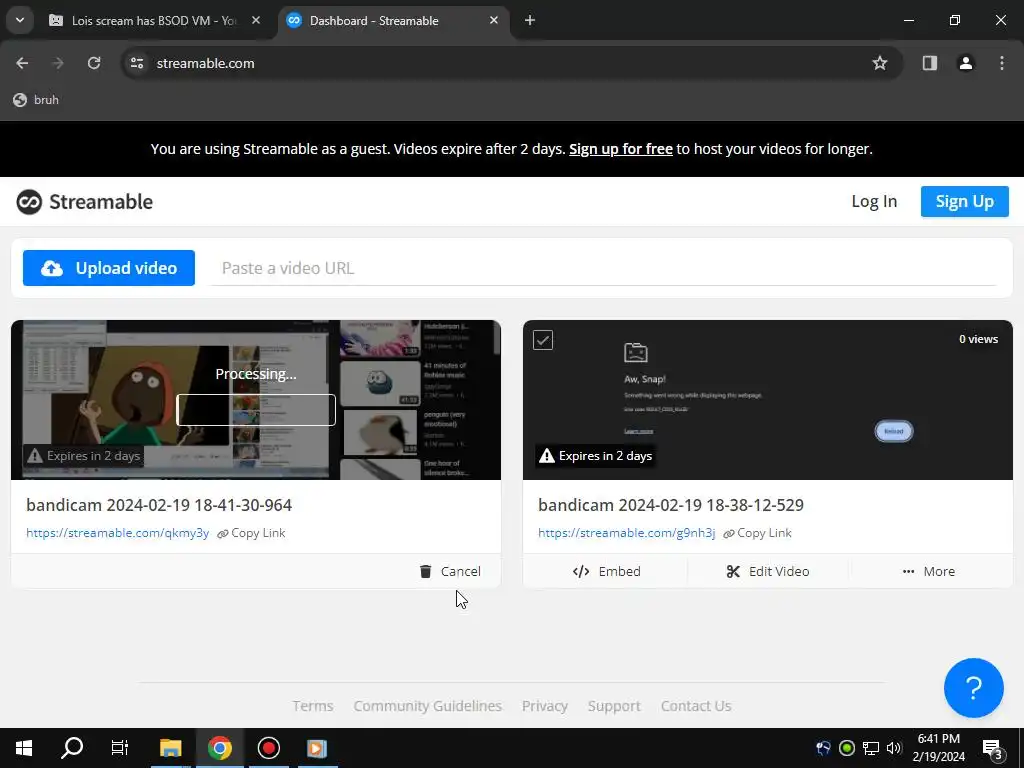Reload the current page
This screenshot has height=768, width=1024.
94,63
